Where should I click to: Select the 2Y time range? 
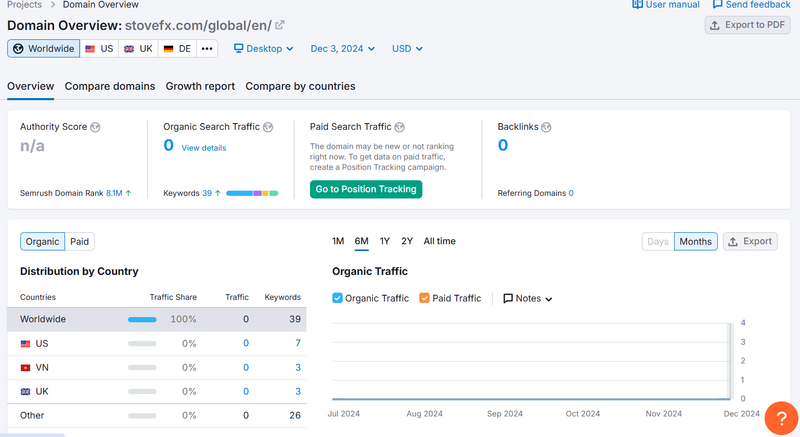tap(407, 241)
